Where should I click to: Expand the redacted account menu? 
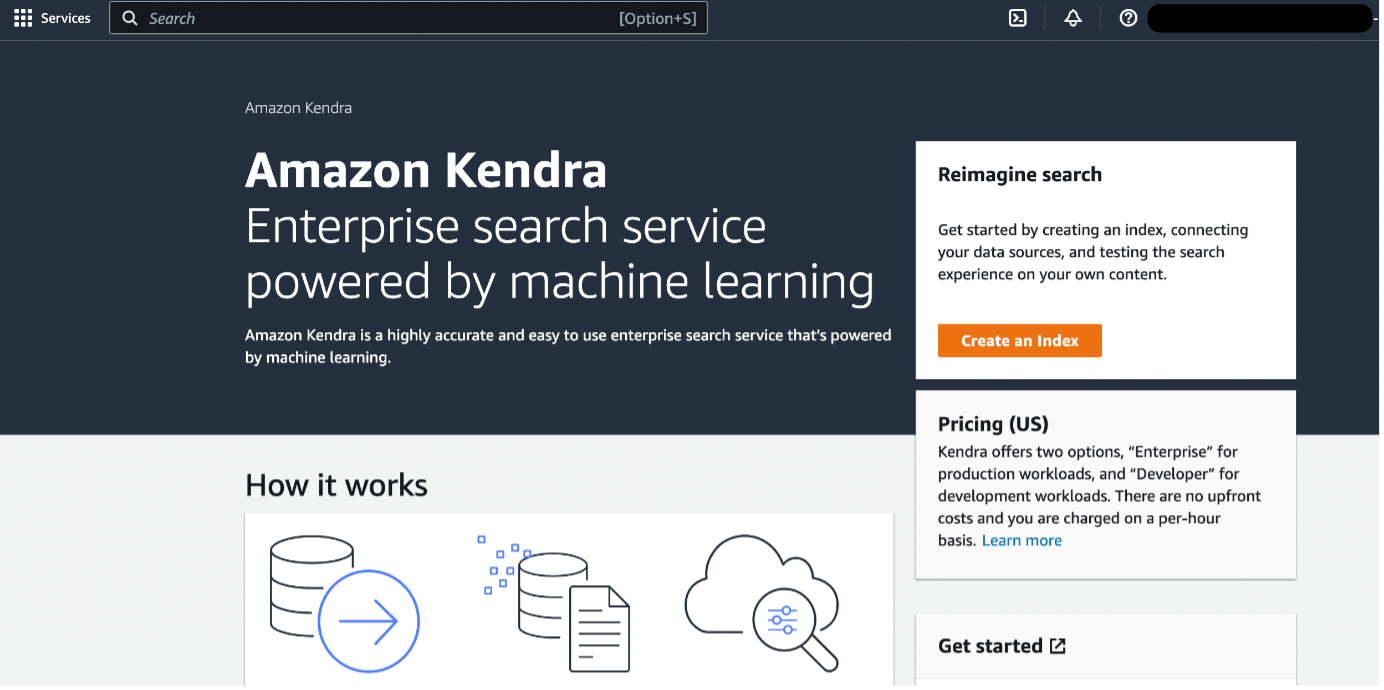(x=1260, y=18)
